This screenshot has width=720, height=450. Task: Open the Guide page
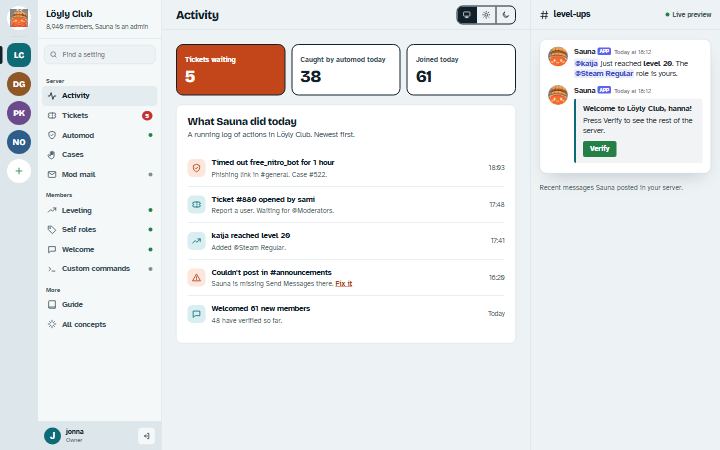(100, 304)
